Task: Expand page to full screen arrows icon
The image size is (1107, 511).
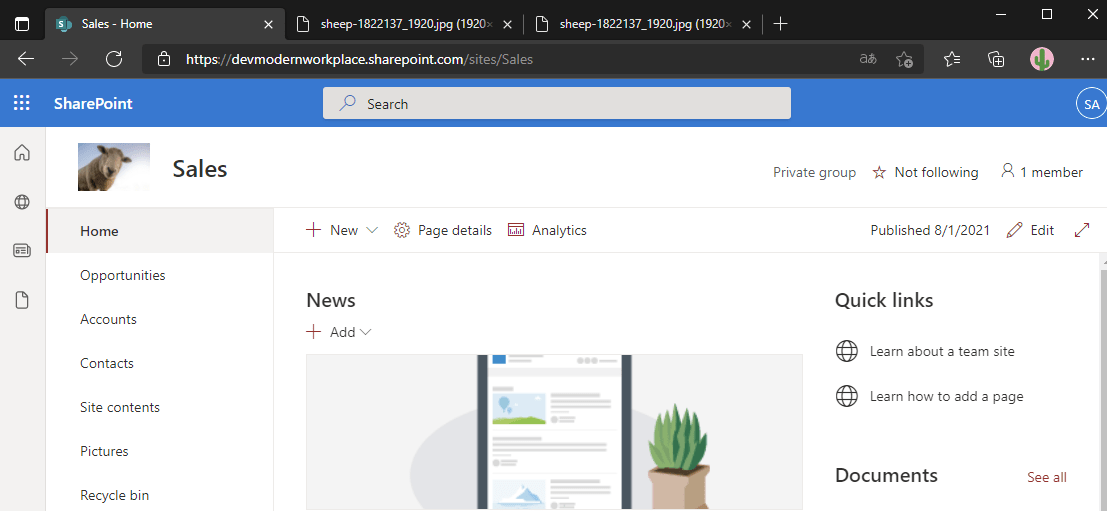Action: coord(1081,230)
